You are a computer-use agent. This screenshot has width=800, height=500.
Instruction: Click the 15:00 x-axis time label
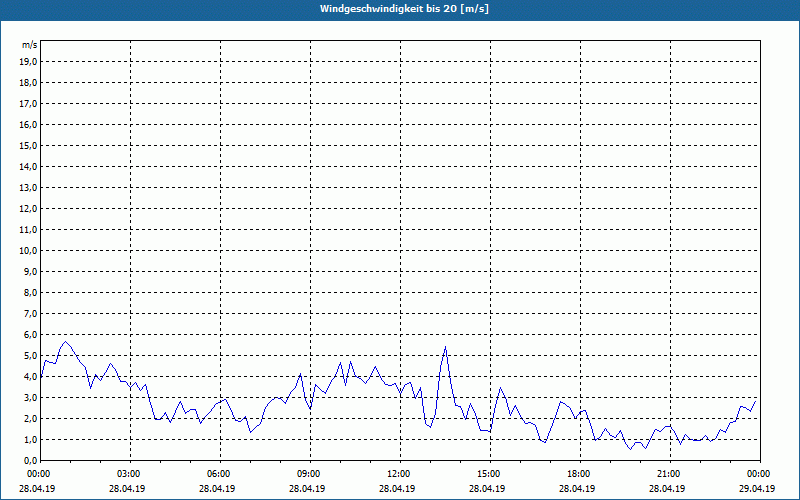(488, 474)
